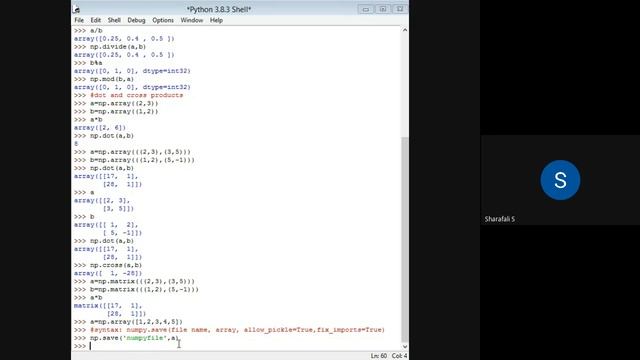Click the Ln: 60 status bar entry

(378, 356)
